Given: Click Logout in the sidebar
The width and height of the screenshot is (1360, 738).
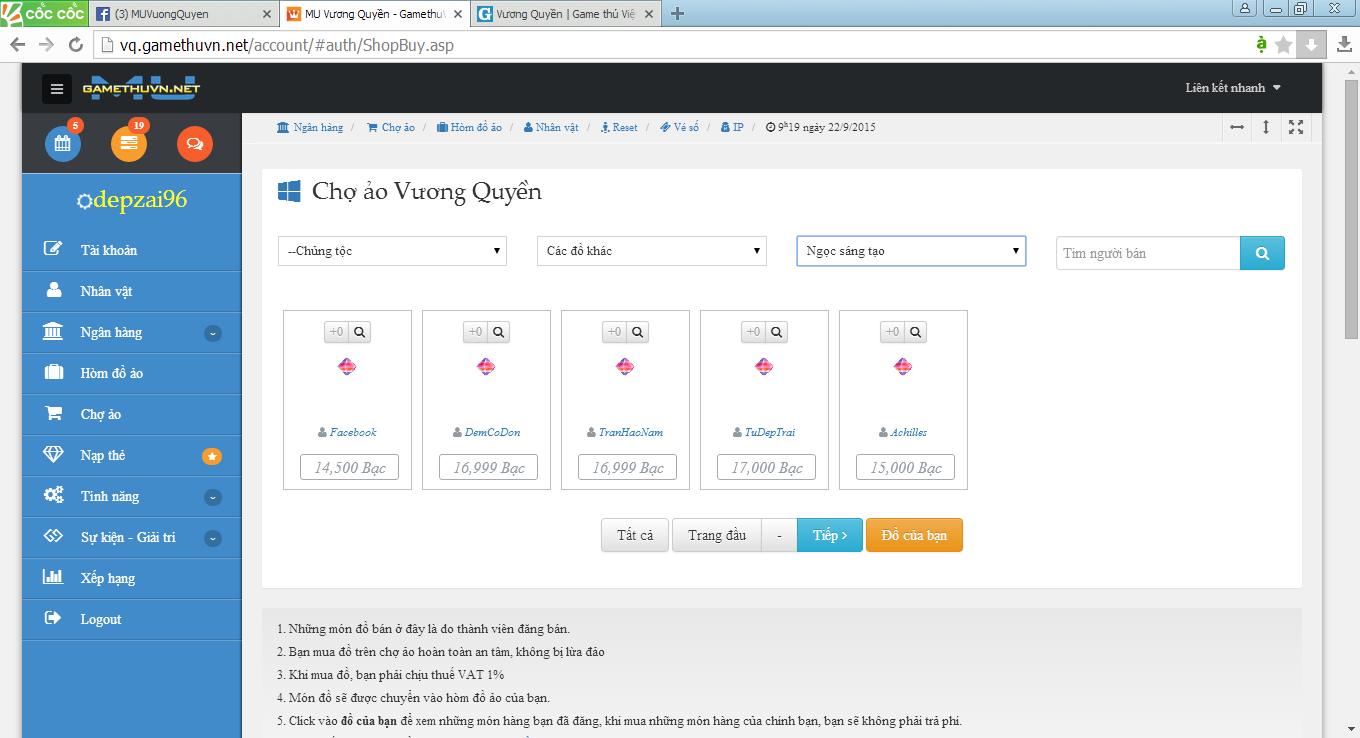Looking at the screenshot, I should click(x=132, y=619).
